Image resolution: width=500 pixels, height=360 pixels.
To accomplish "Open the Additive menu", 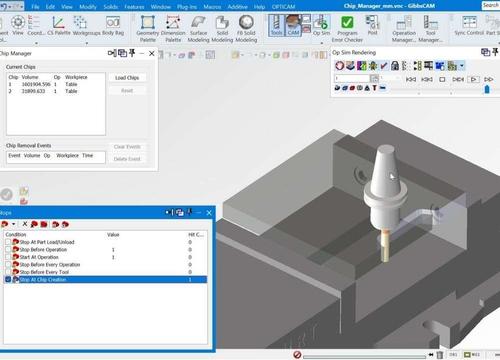I will coord(237,7).
